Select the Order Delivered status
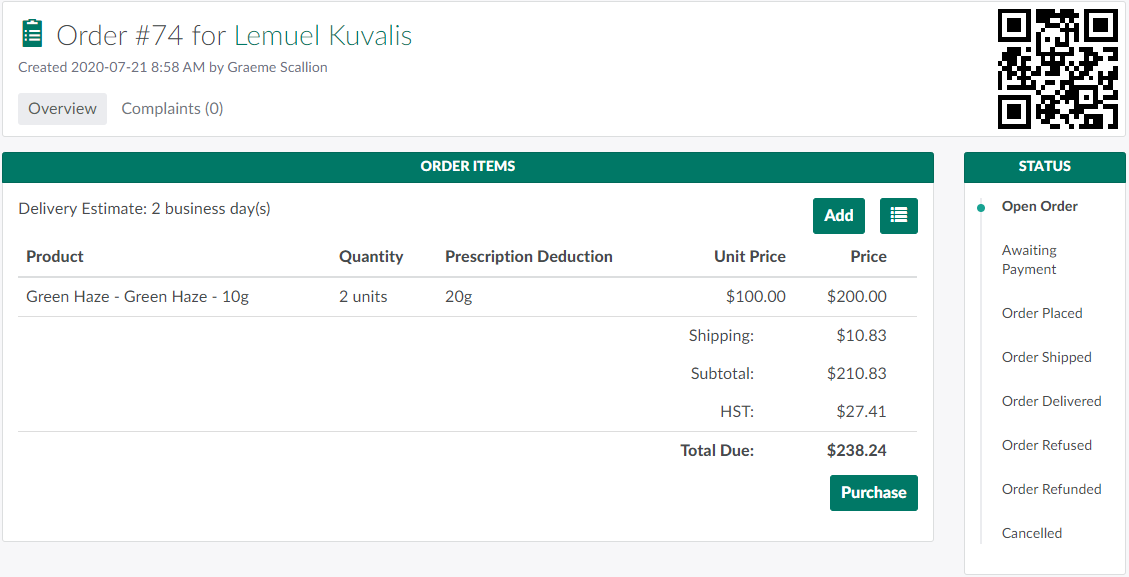The image size is (1129, 577). [1051, 401]
